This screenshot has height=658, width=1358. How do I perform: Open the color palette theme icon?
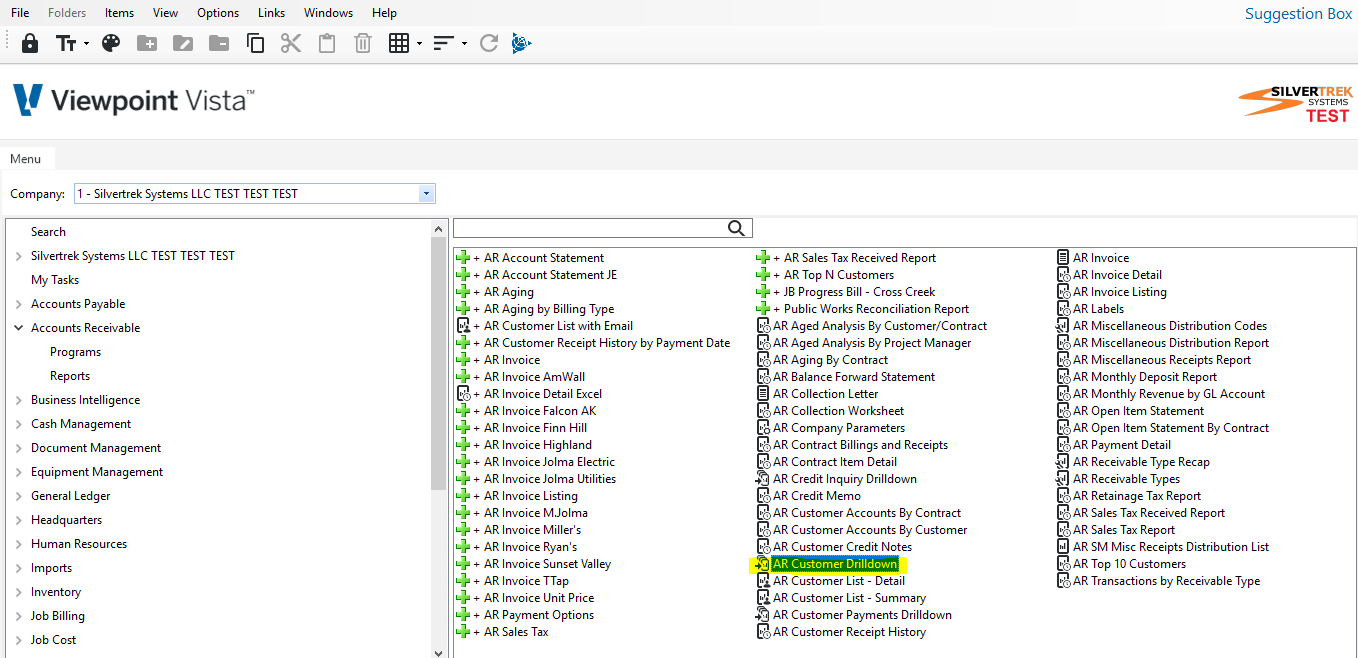pyautogui.click(x=111, y=43)
